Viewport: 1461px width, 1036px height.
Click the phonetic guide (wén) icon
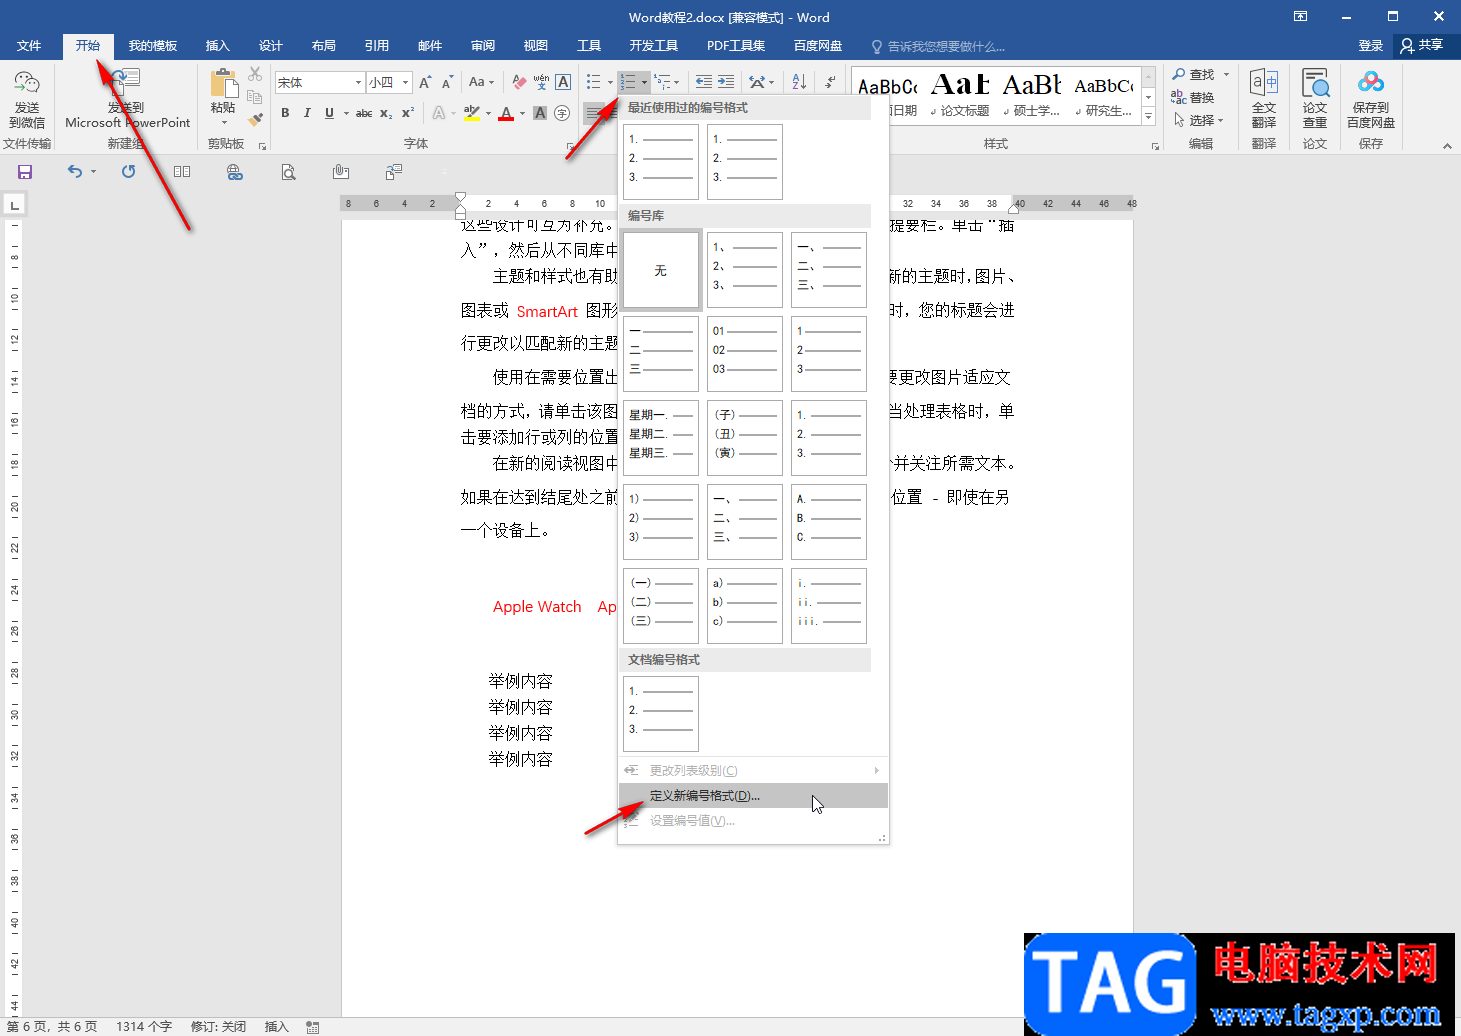541,82
